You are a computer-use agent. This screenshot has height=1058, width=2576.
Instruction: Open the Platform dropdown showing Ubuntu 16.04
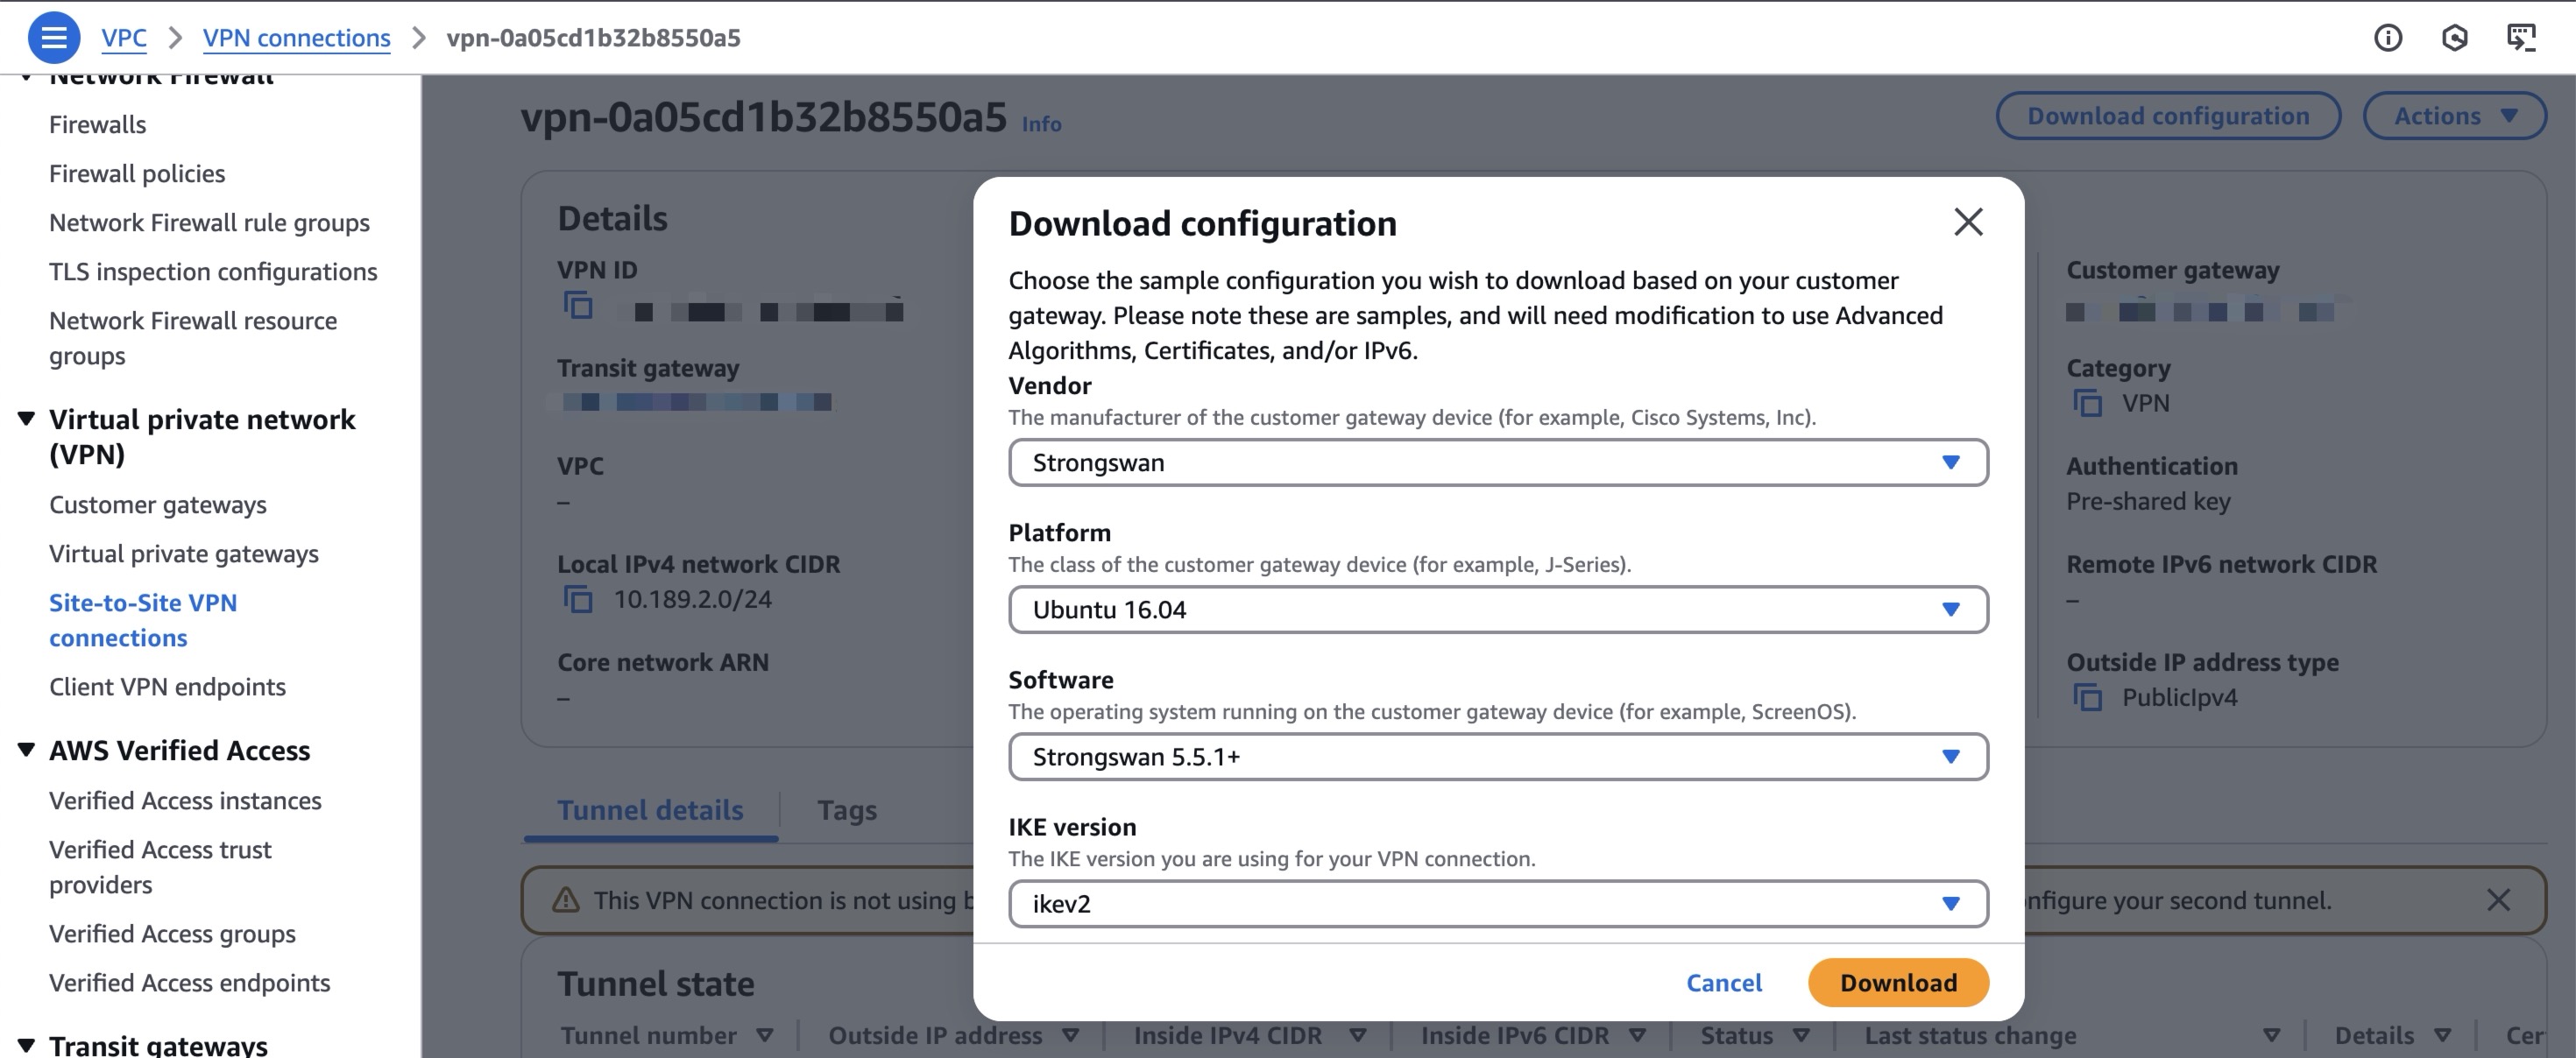pos(1498,609)
